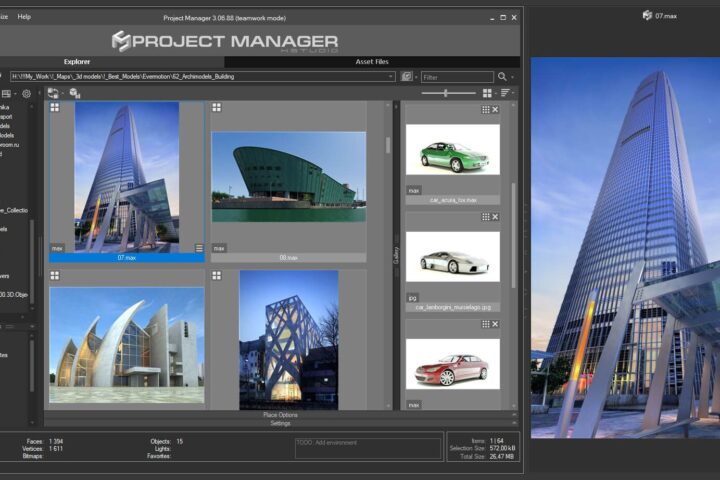Open the list menu icon on 07.max

pyautogui.click(x=199, y=248)
